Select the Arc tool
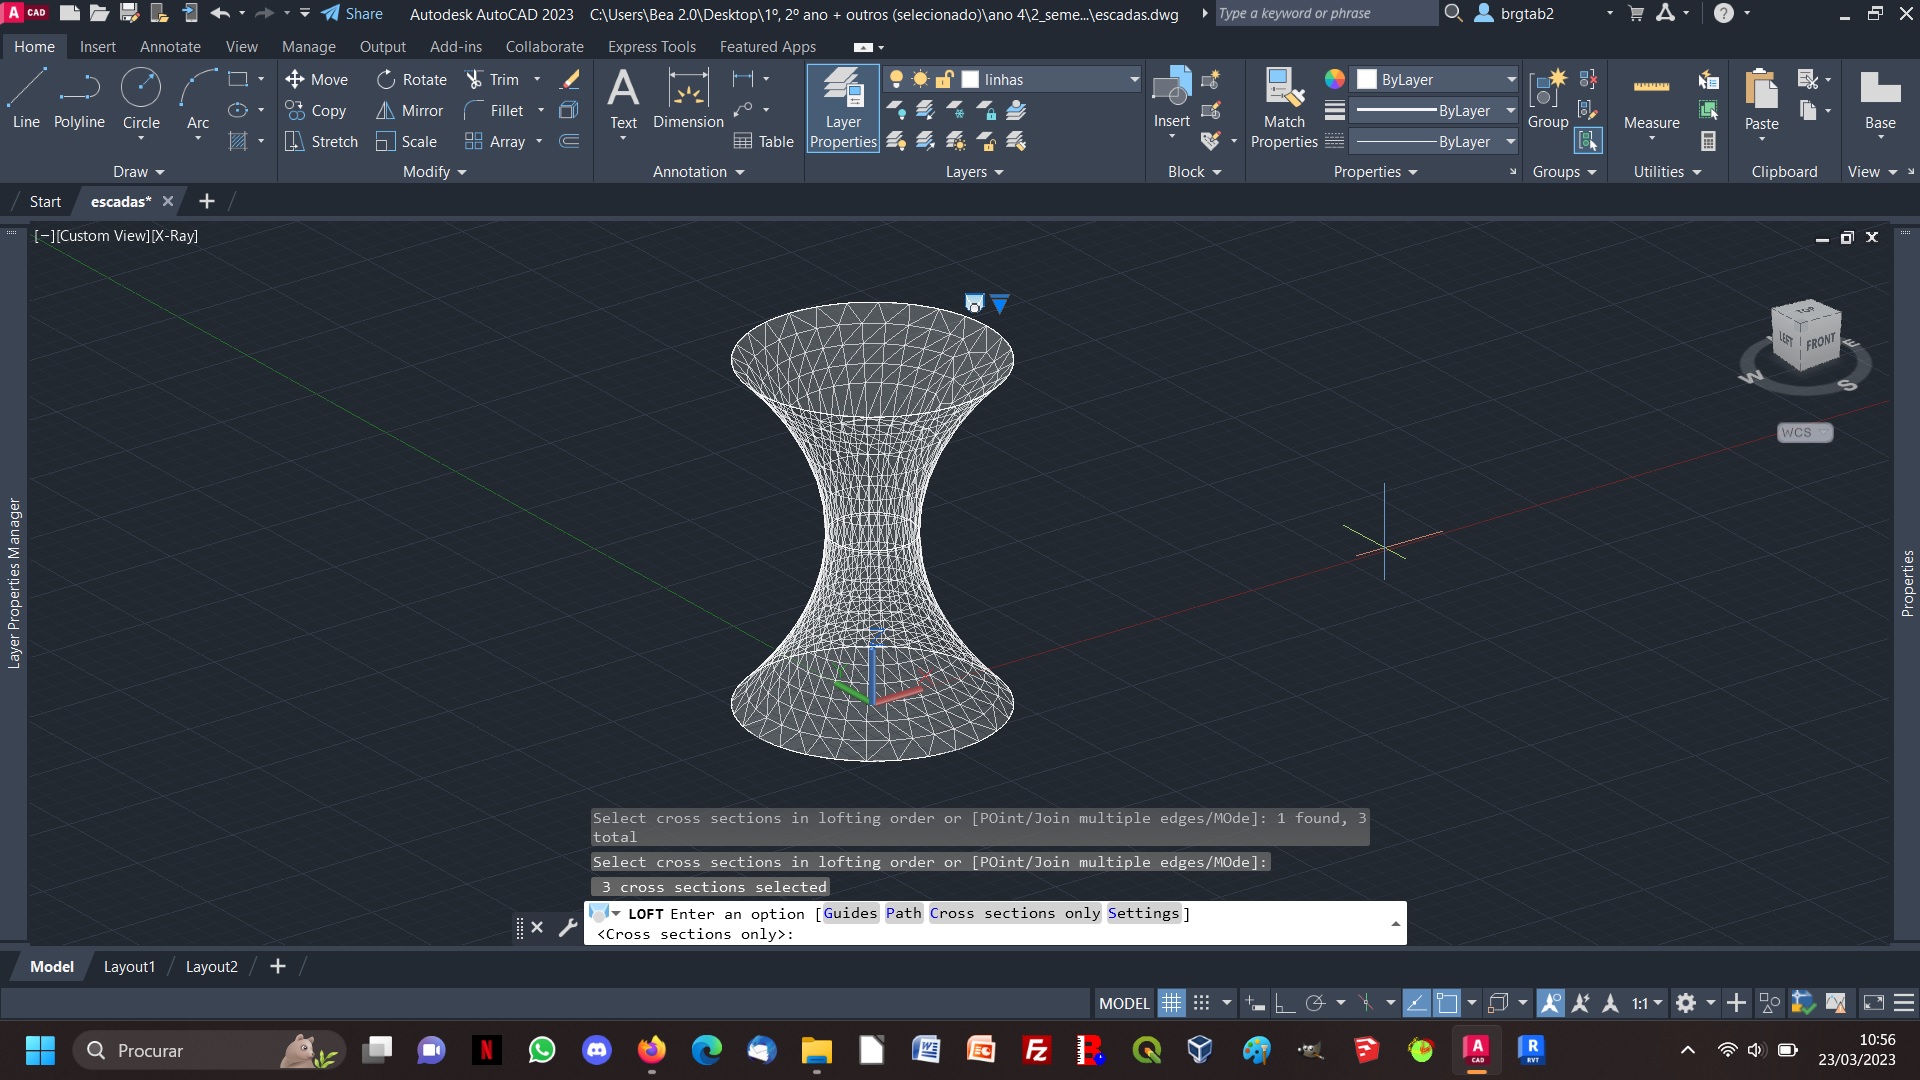 pos(198,99)
